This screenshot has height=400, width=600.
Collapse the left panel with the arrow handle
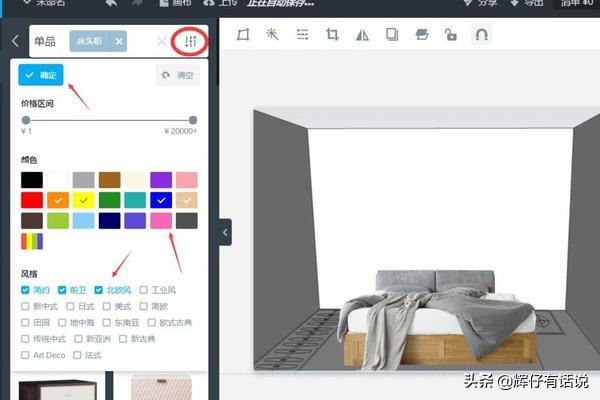[x=225, y=232]
